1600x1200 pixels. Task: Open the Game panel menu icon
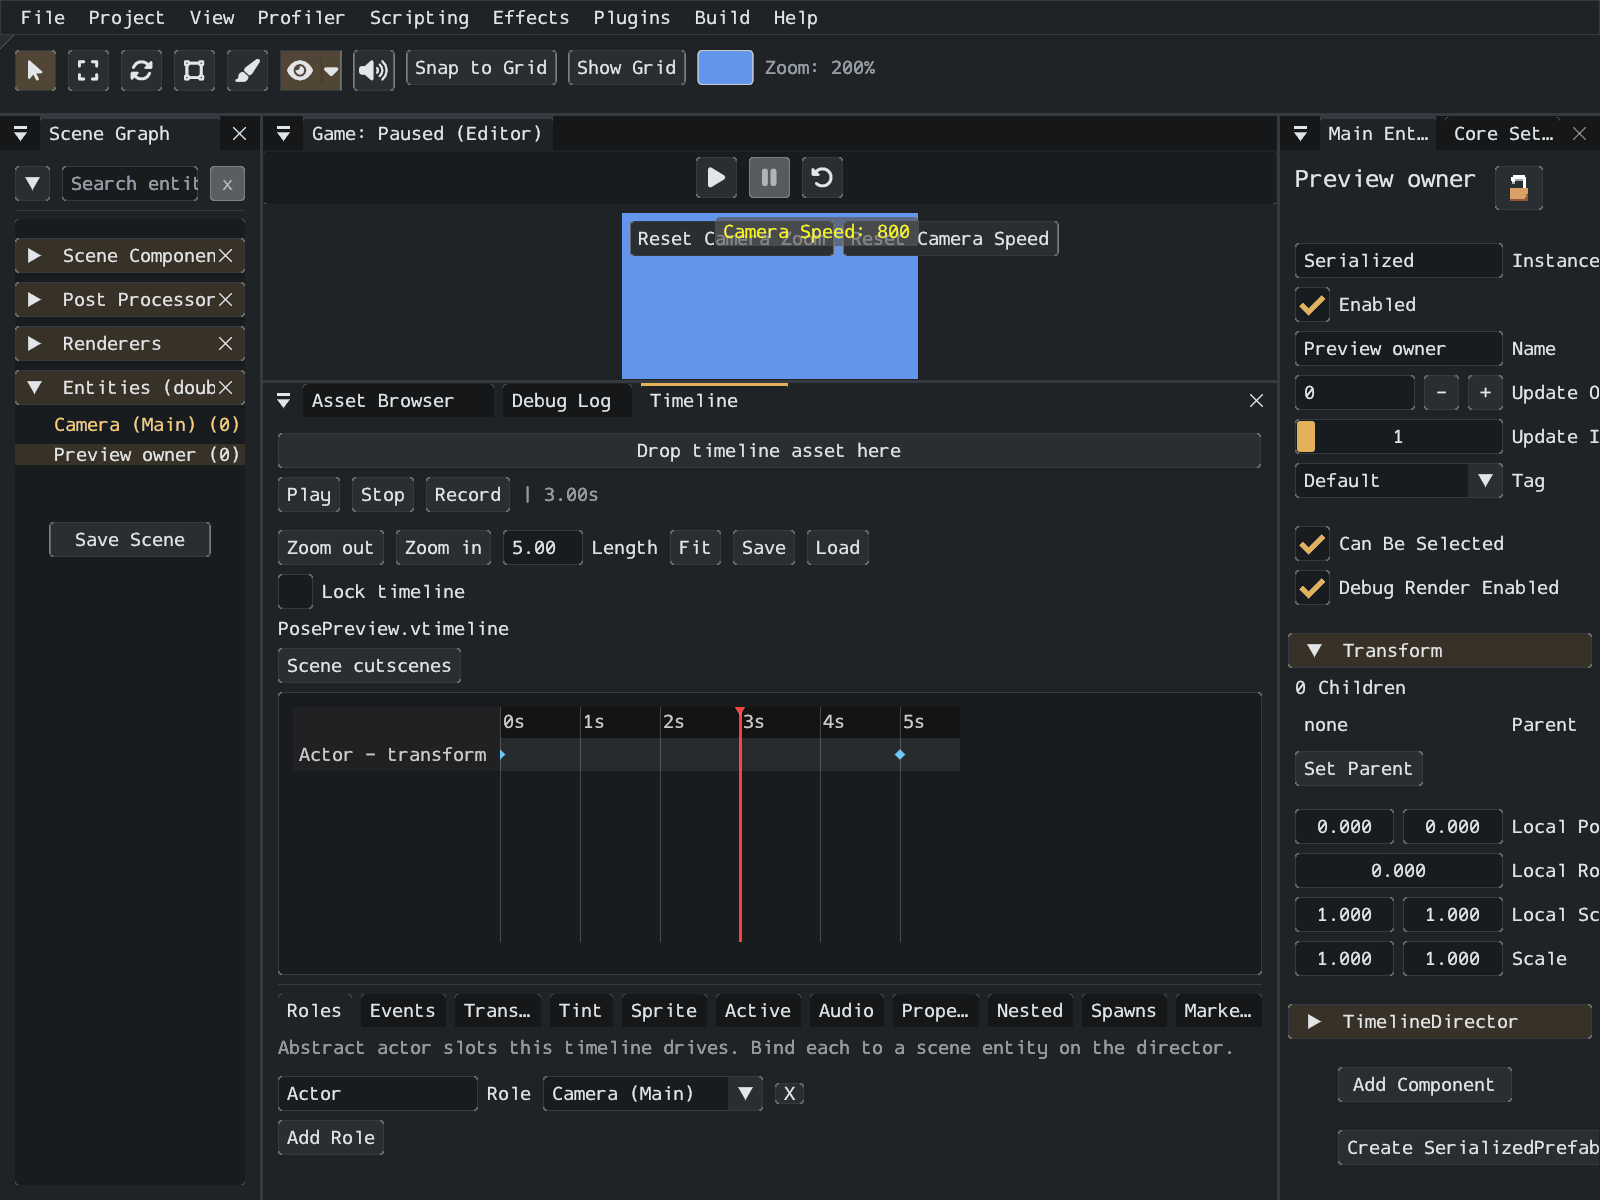coord(283,133)
